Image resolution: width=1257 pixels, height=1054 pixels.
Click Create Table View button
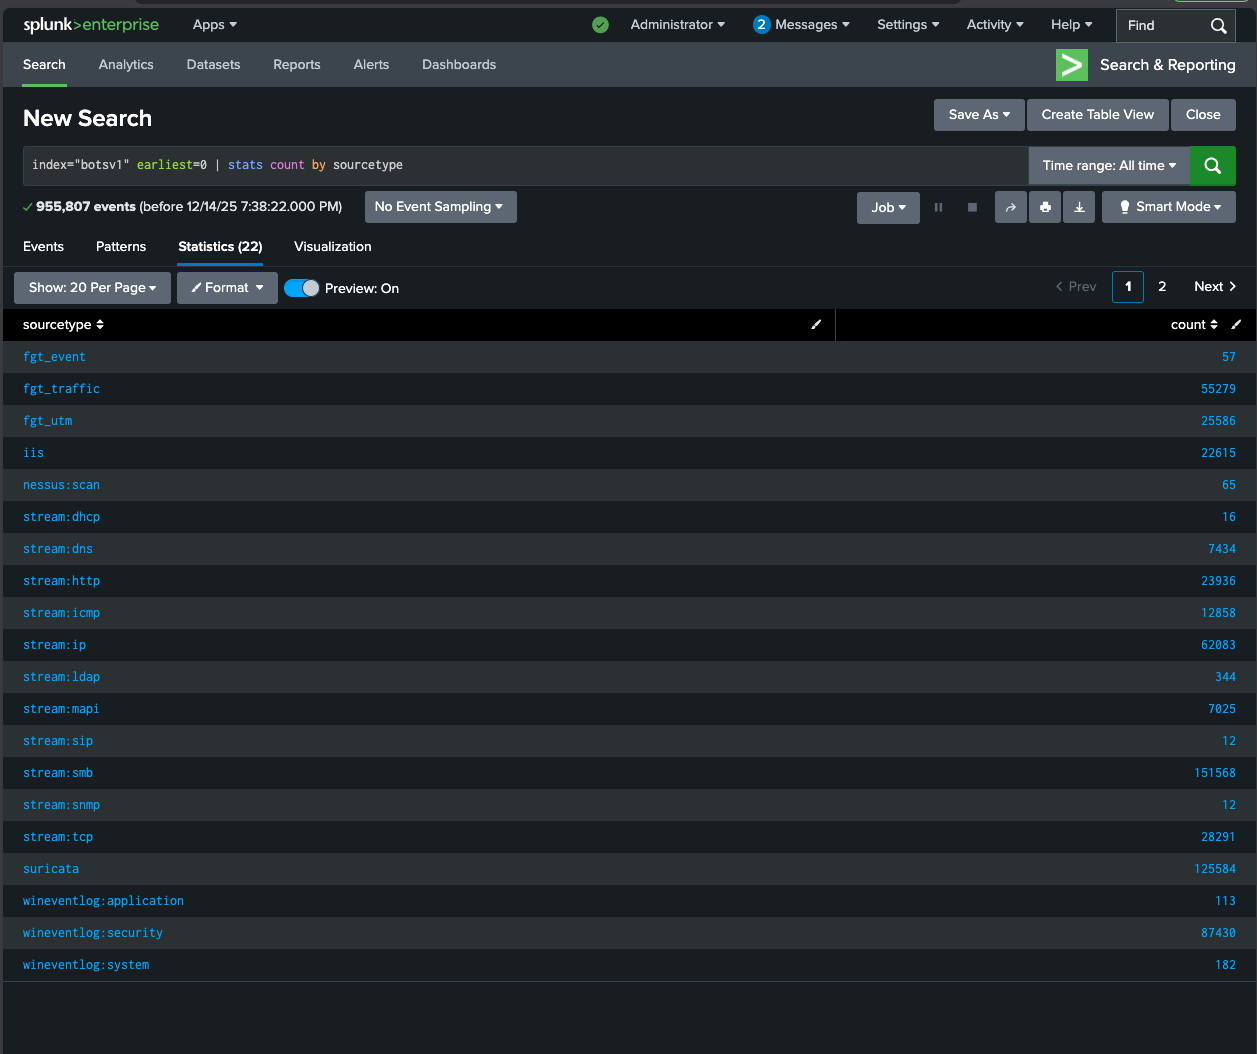pyautogui.click(x=1097, y=115)
